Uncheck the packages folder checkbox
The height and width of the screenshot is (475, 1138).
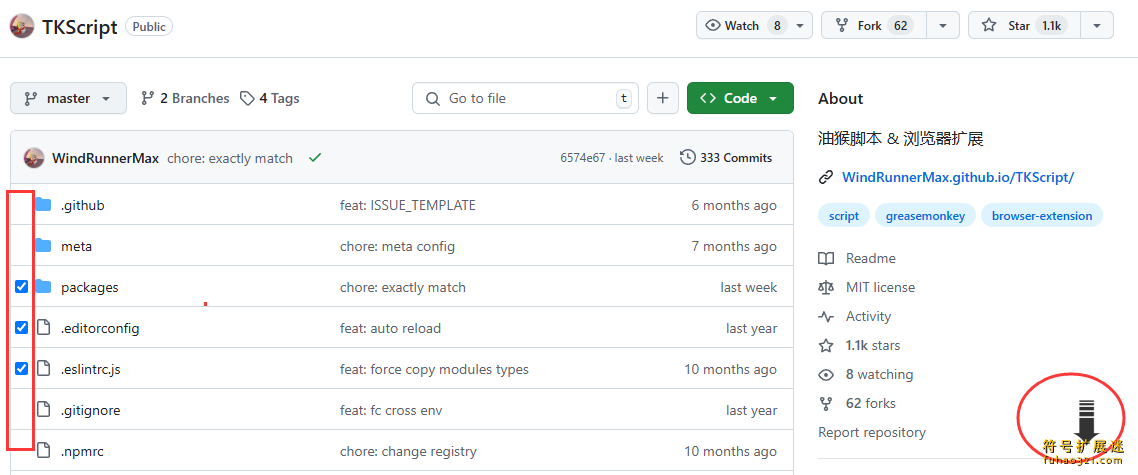click(22, 287)
